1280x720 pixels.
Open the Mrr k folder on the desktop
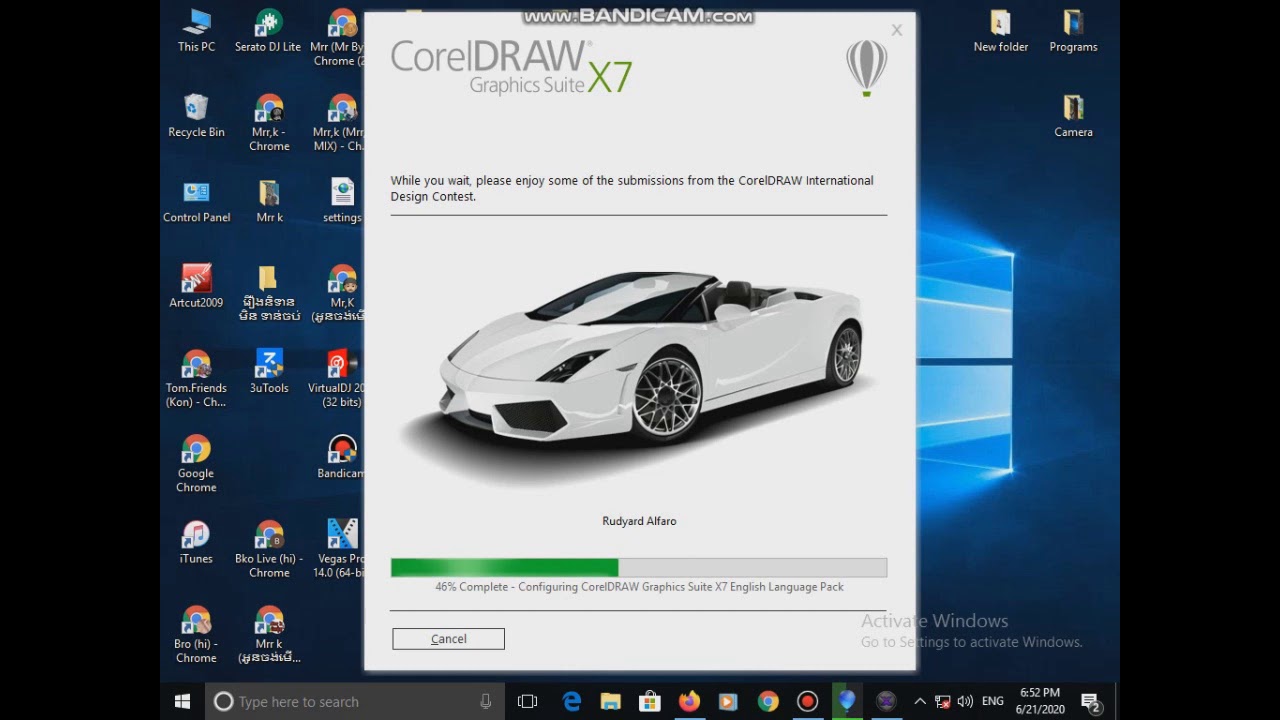click(269, 201)
